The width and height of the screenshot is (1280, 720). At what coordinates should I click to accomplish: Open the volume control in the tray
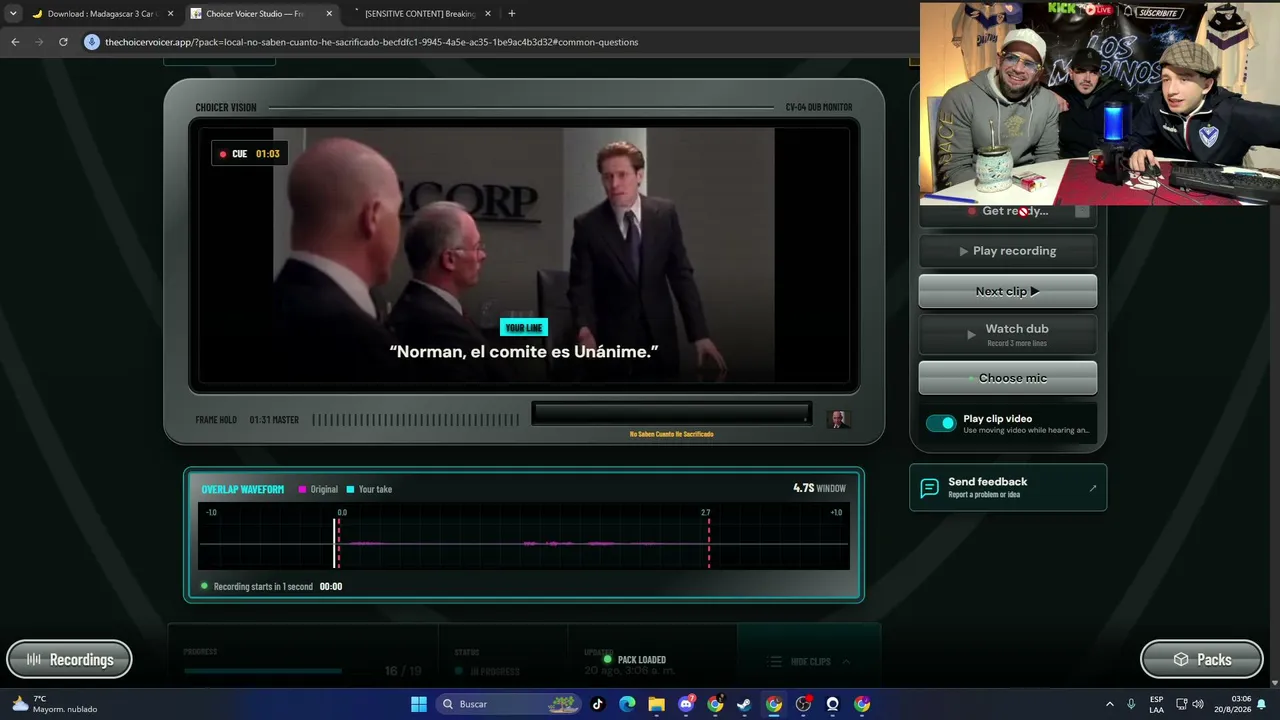(1198, 704)
